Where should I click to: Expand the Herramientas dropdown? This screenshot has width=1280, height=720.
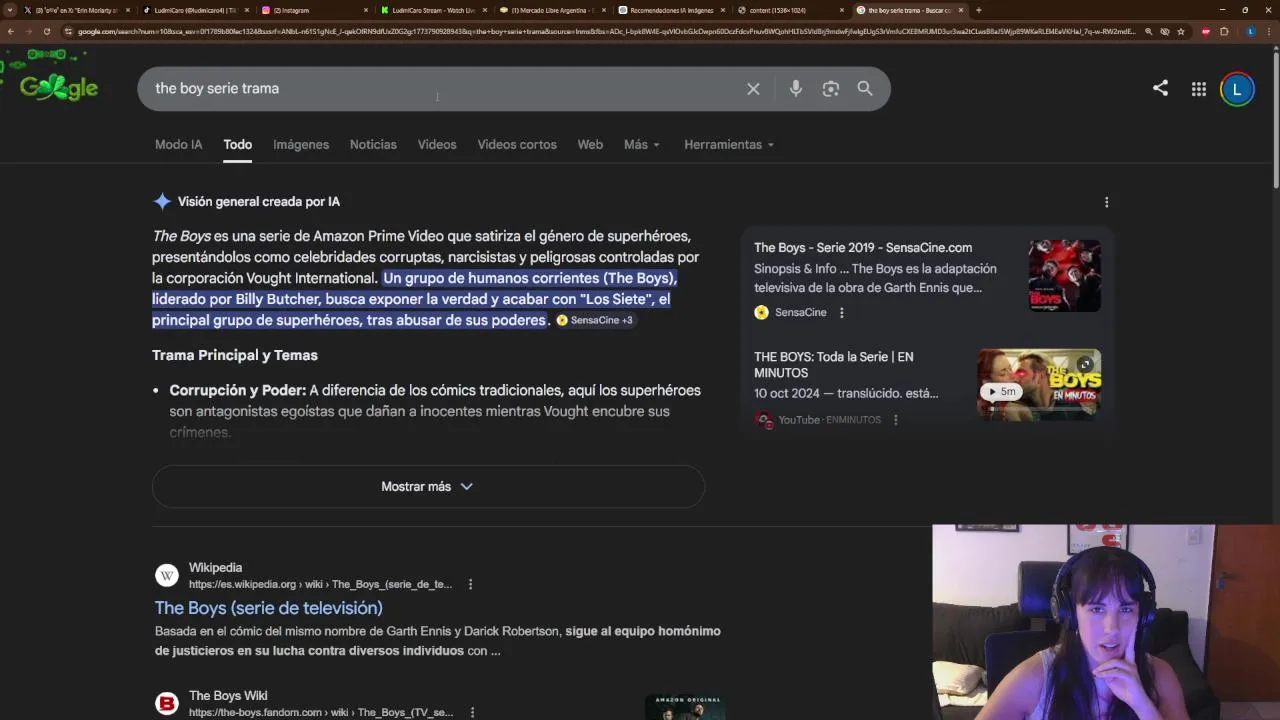[x=729, y=145]
